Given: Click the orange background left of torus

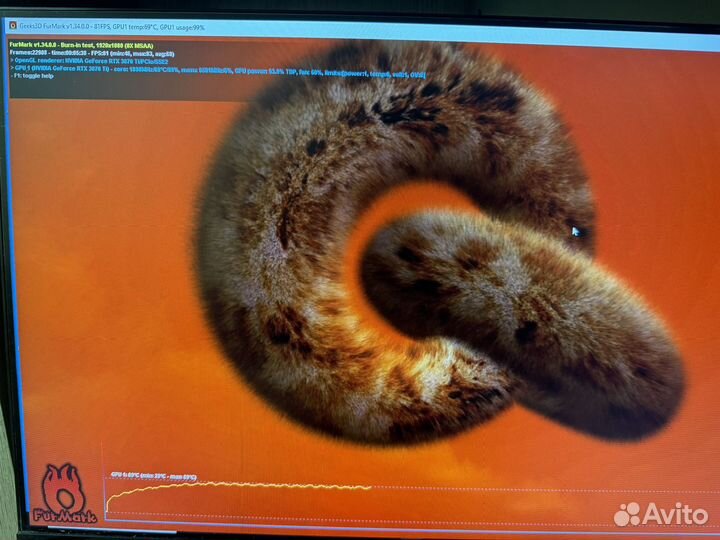Looking at the screenshot, I should pyautogui.click(x=100, y=250).
